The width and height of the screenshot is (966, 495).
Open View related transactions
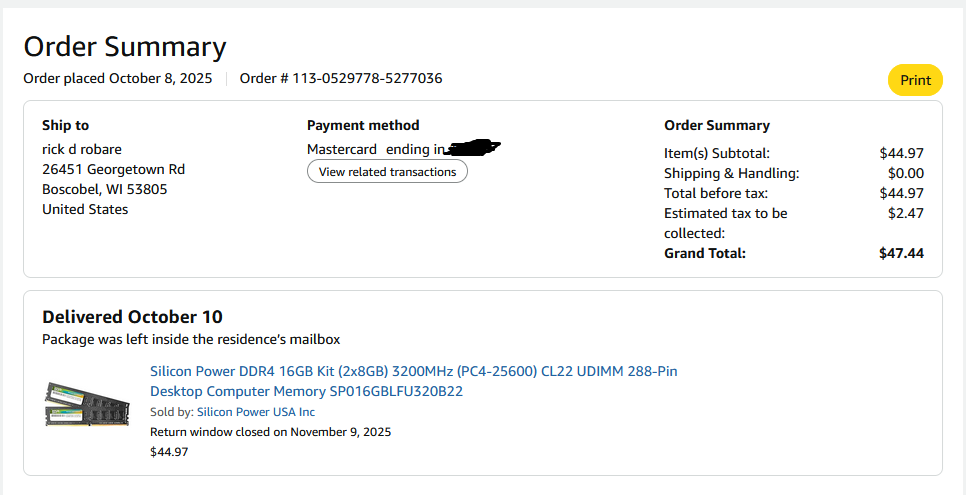point(387,172)
